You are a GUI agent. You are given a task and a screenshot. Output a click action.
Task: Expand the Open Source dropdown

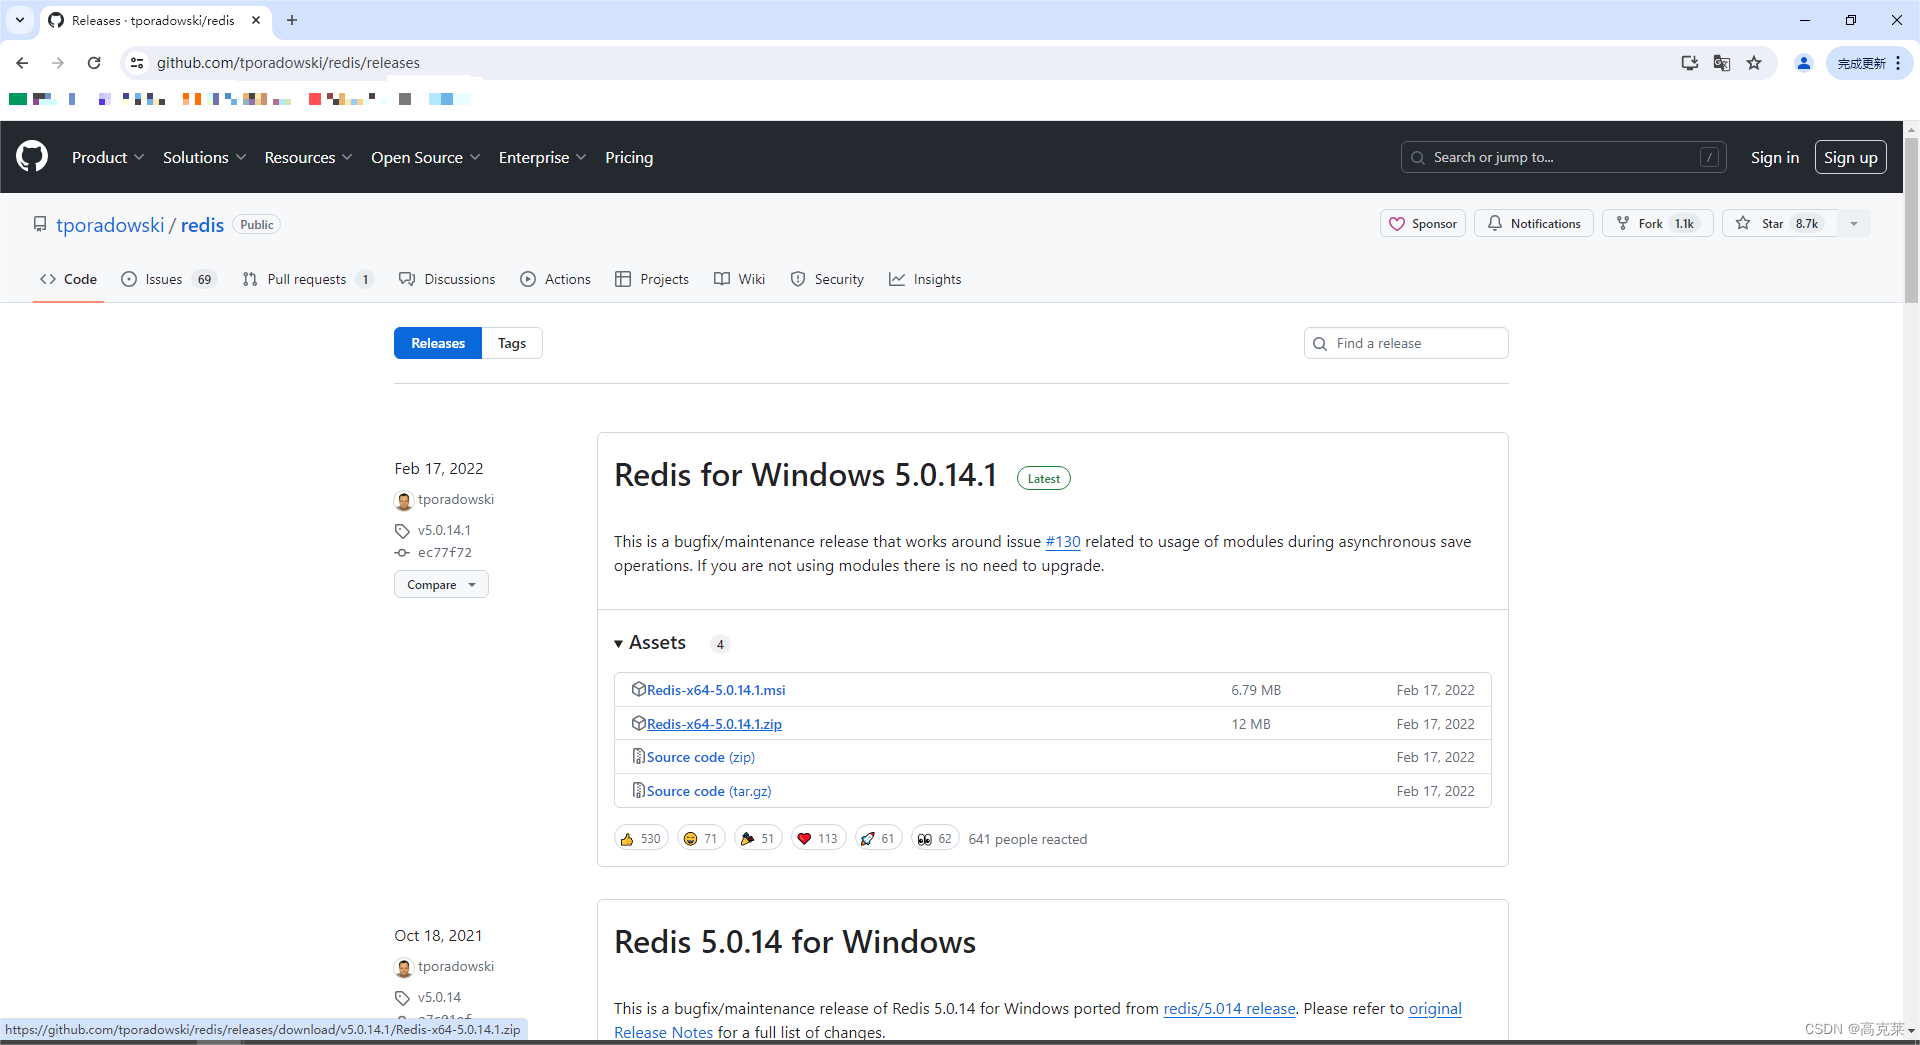pos(425,157)
